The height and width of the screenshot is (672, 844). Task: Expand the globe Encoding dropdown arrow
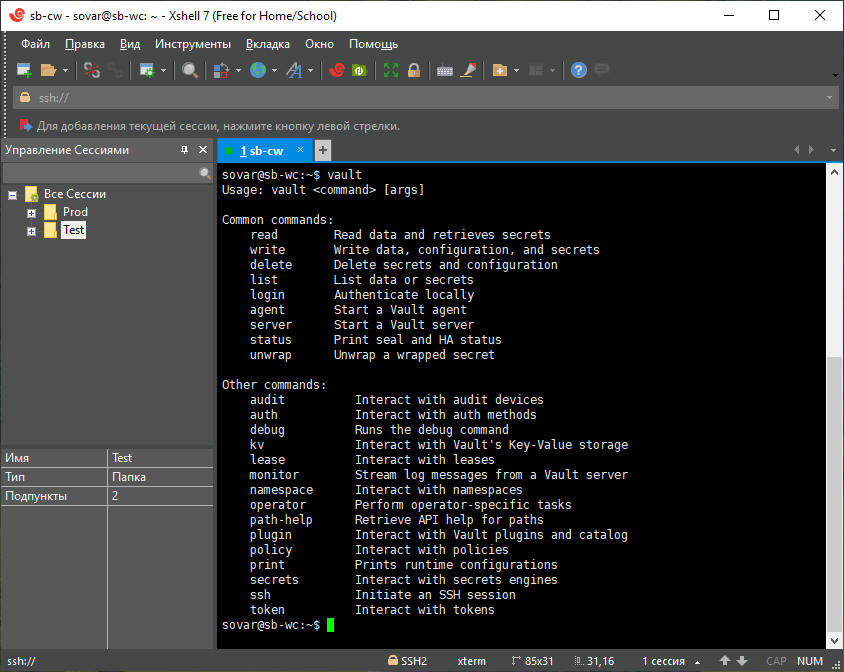coord(275,71)
